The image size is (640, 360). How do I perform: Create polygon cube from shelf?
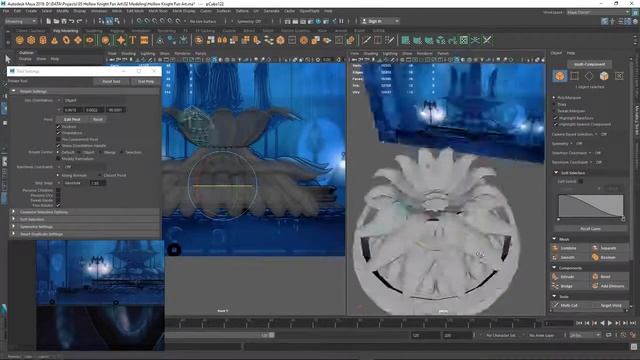(x=31, y=40)
